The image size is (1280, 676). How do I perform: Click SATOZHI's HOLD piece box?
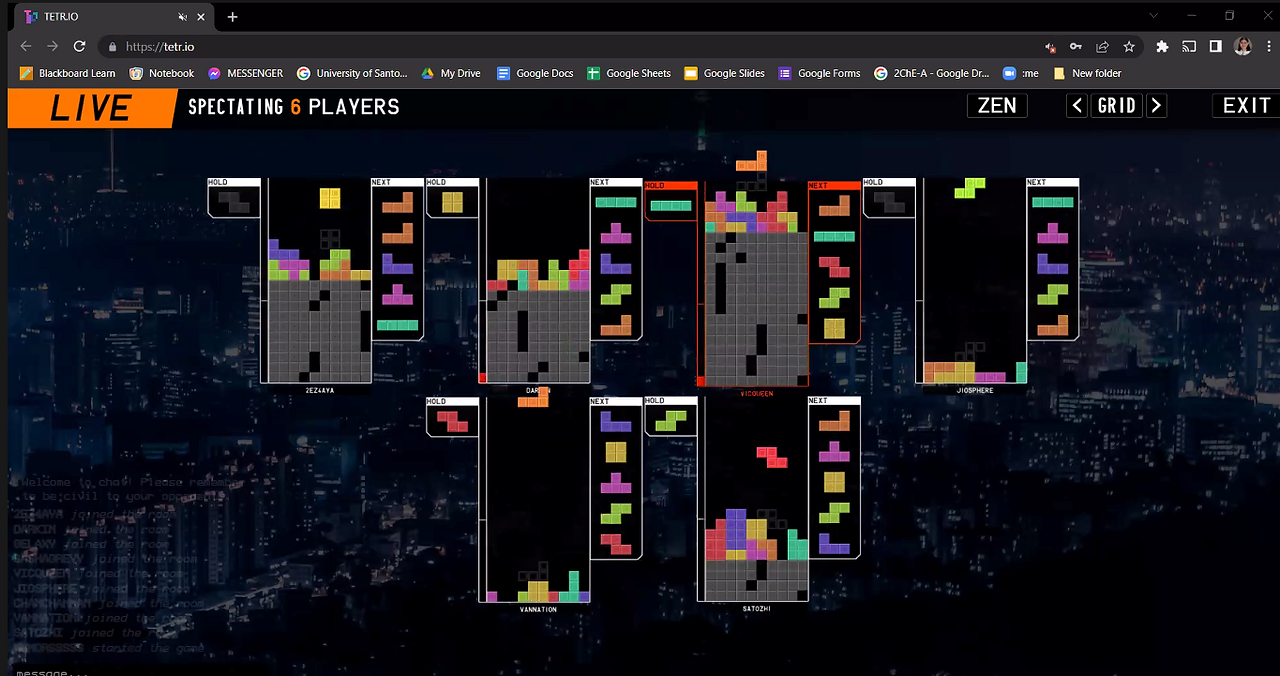coord(670,416)
